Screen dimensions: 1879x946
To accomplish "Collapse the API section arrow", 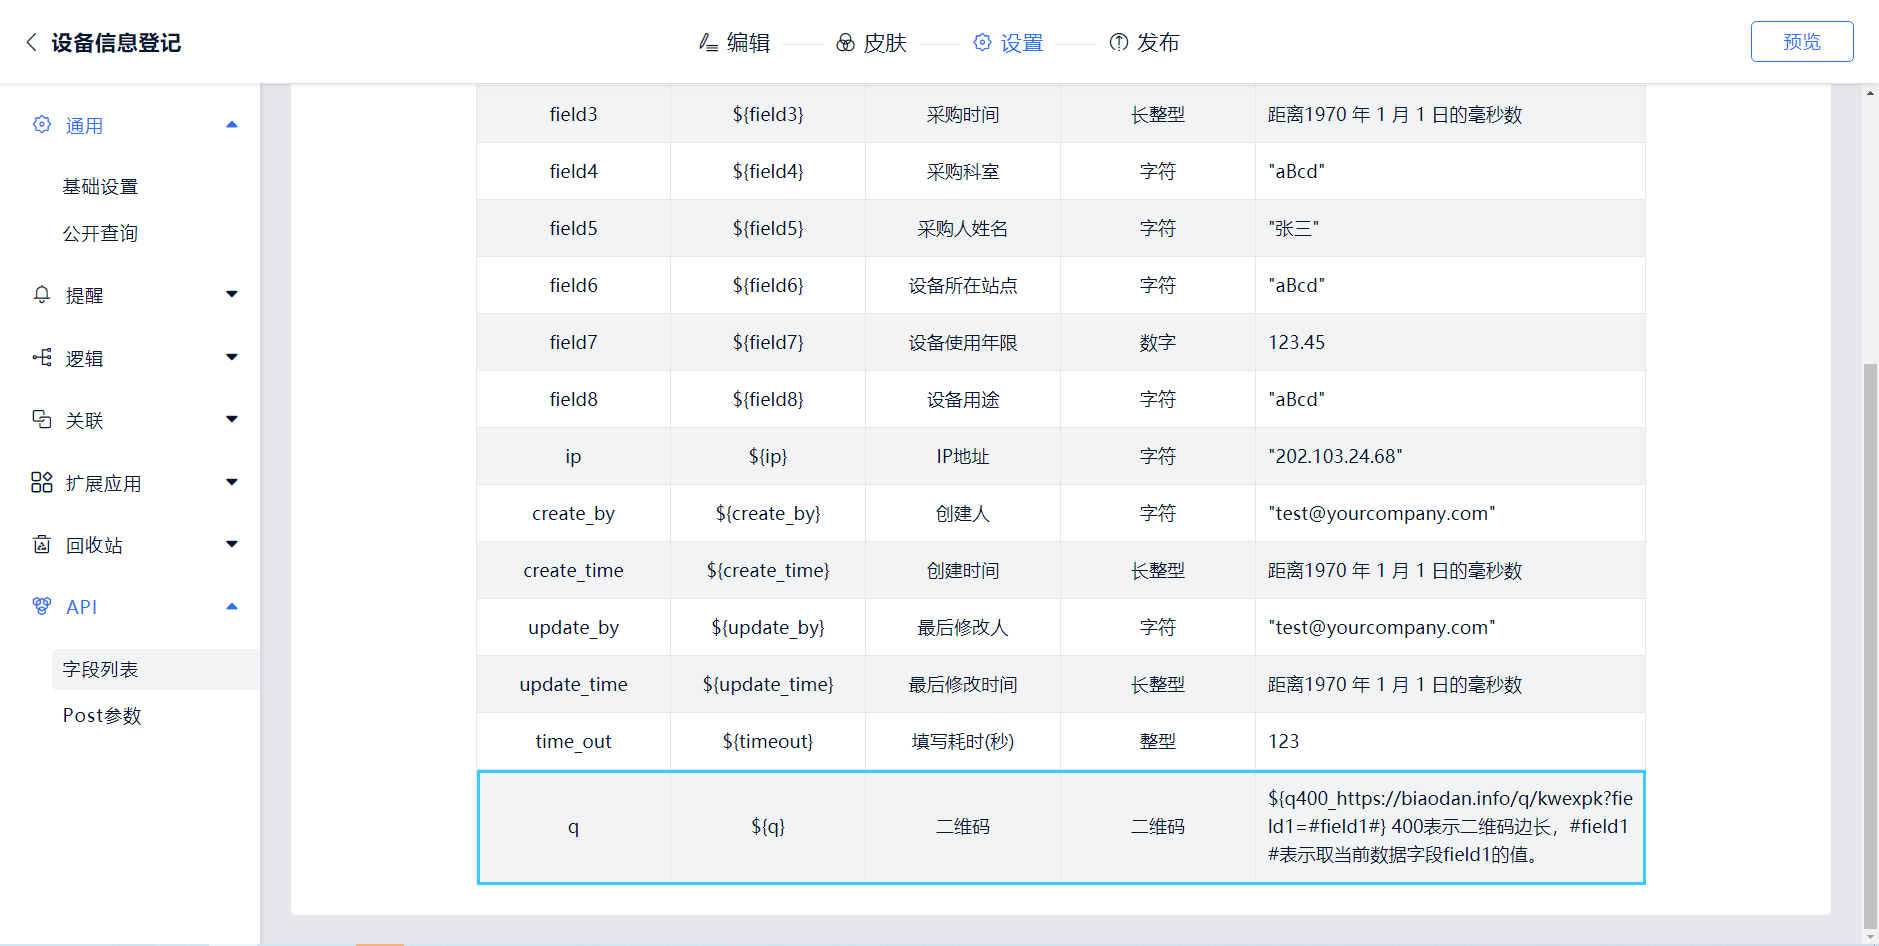I will [232, 607].
